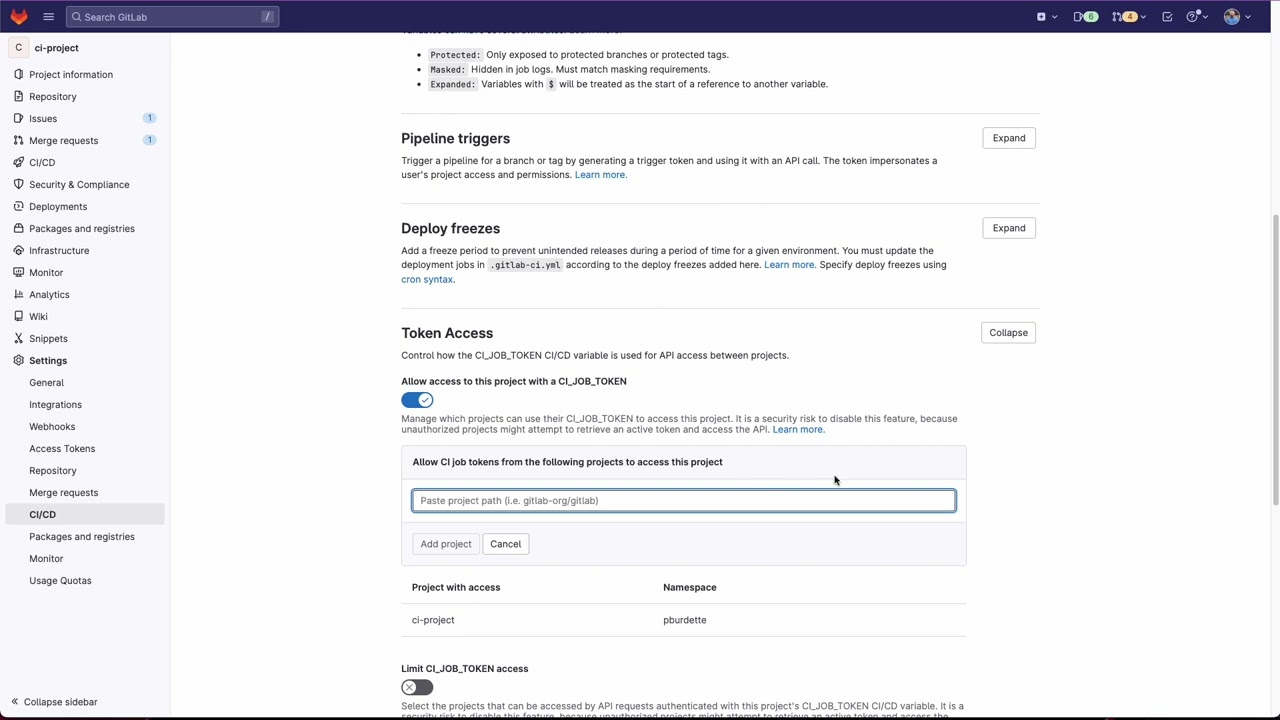Open General under Settings
Viewport: 1280px width, 720px height.
click(46, 382)
